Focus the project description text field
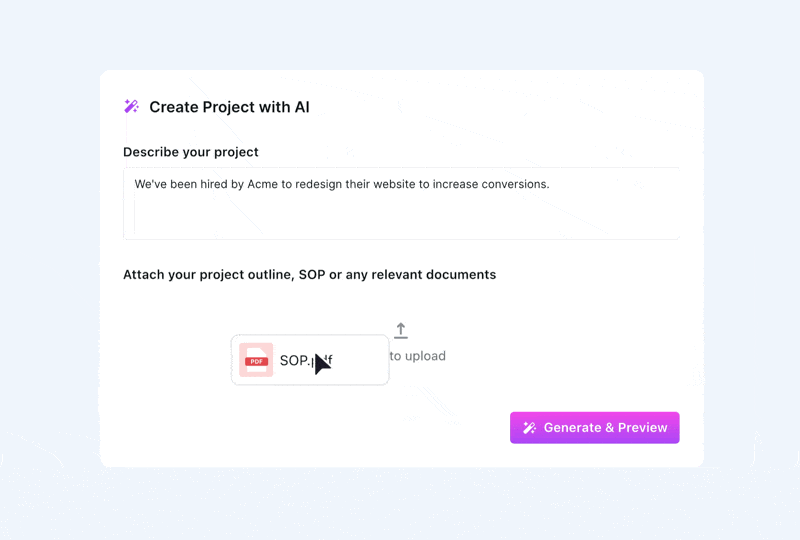 (401, 203)
